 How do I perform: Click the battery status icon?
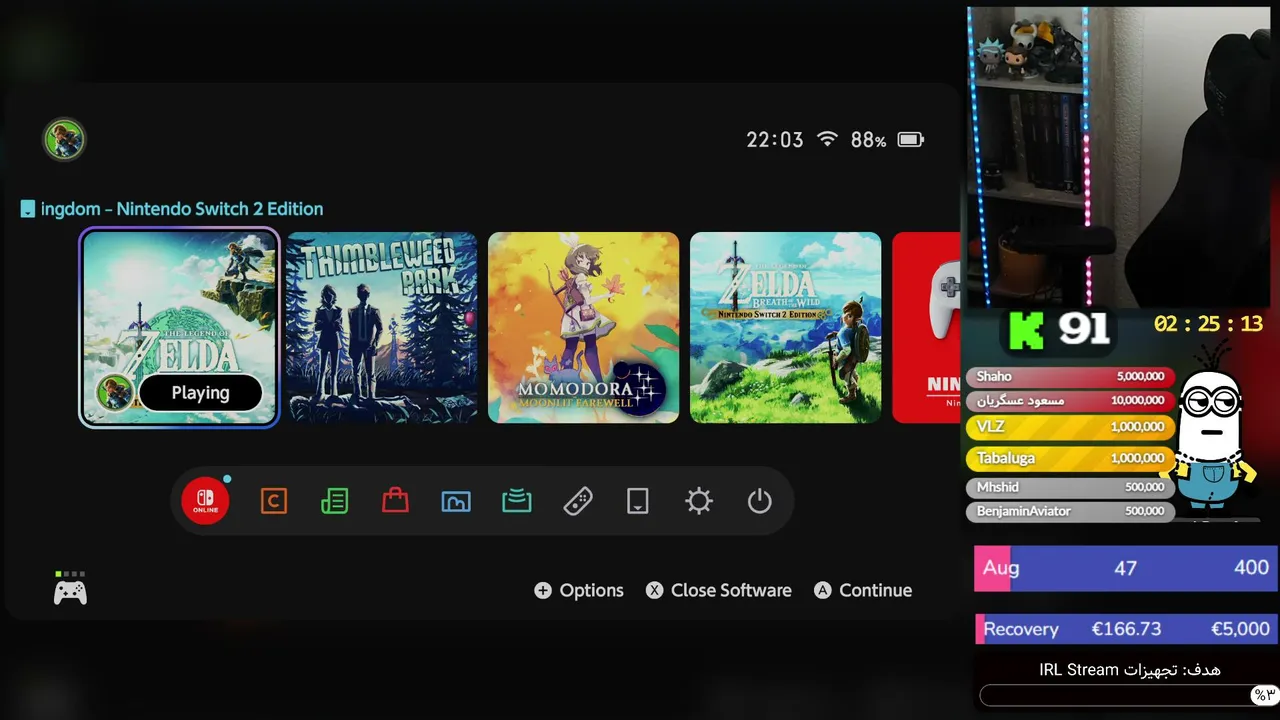911,140
